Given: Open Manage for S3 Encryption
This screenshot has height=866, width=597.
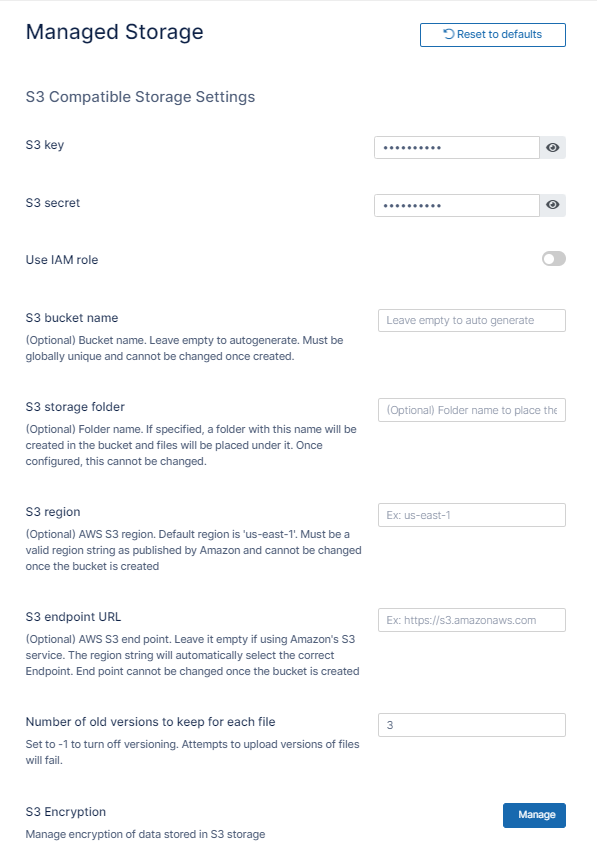Looking at the screenshot, I should pos(534,815).
